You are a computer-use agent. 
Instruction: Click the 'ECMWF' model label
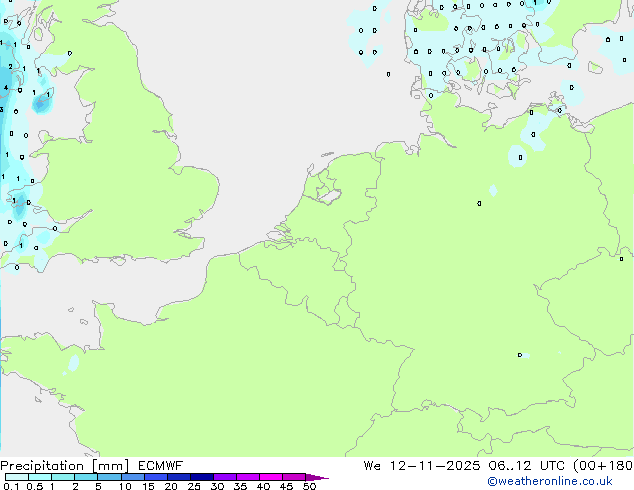(x=161, y=465)
